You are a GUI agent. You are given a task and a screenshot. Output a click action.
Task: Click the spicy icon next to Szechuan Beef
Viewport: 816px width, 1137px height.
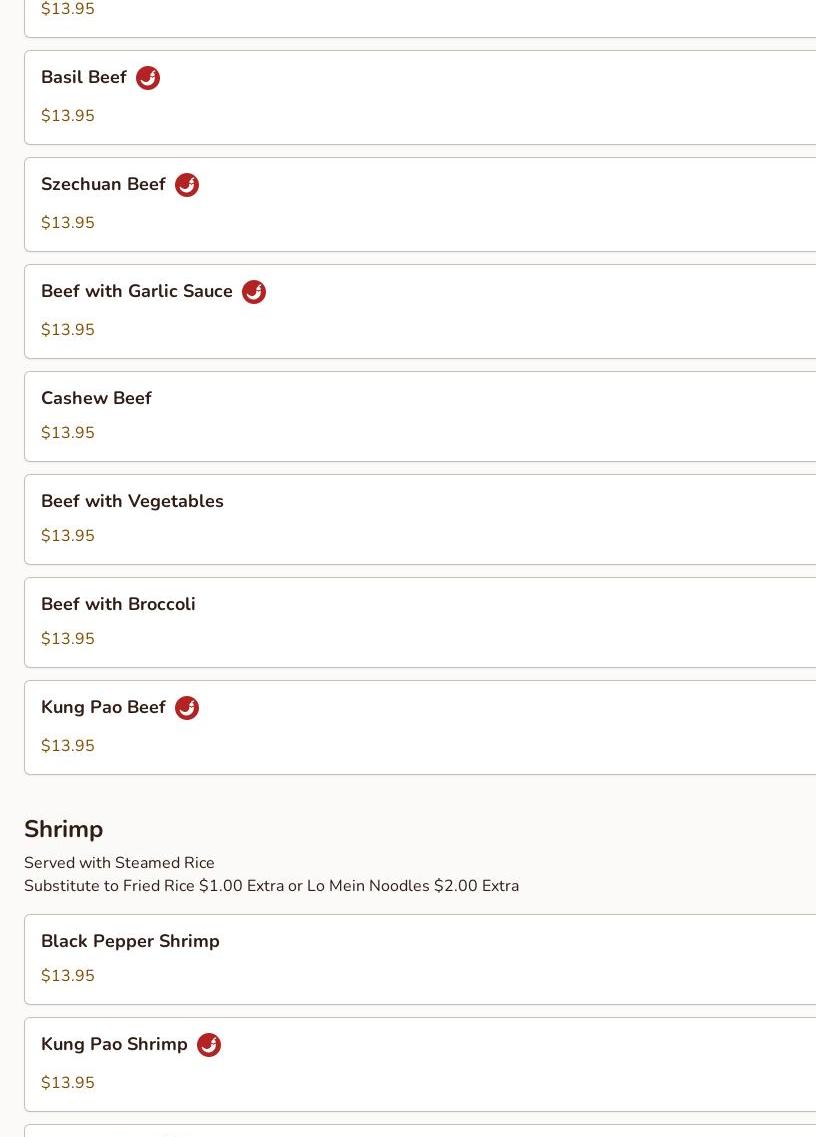[187, 185]
